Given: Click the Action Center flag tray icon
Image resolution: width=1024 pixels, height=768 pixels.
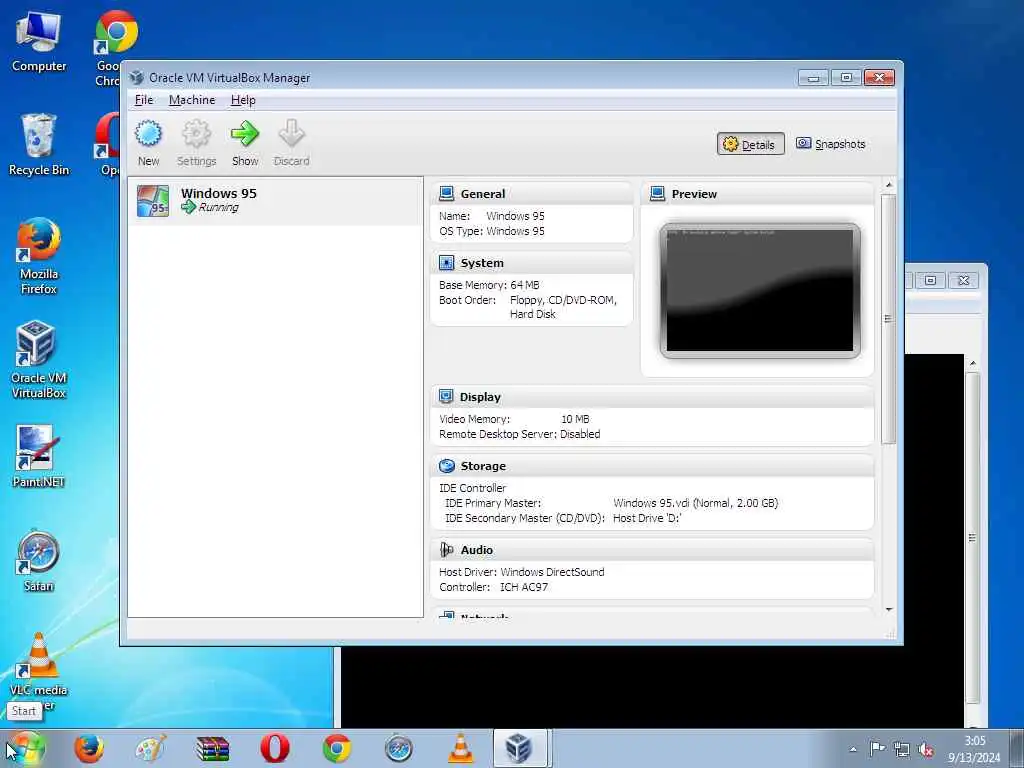Looking at the screenshot, I should tap(876, 749).
